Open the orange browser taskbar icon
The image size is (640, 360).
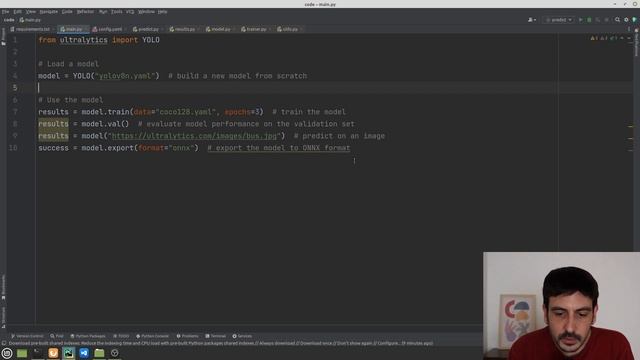[x=53, y=353]
